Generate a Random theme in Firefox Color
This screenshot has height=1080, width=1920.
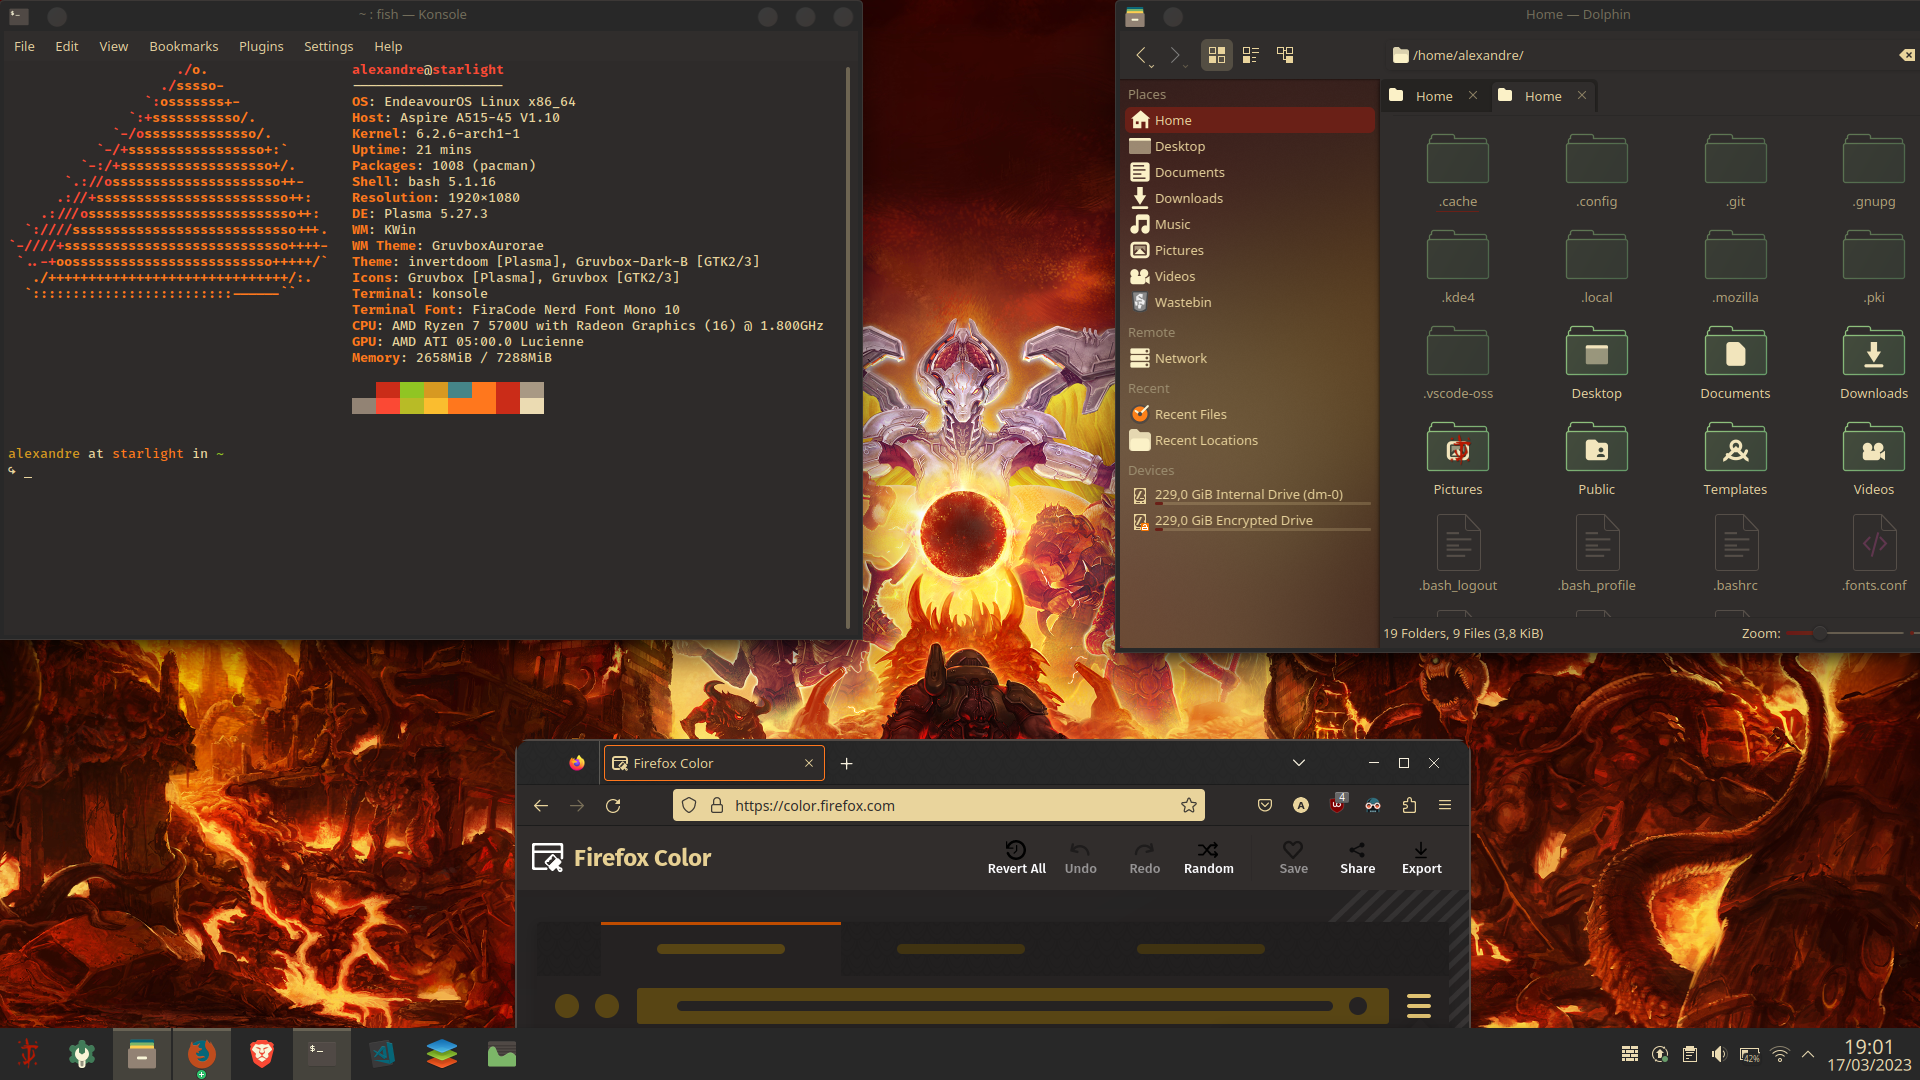pos(1208,858)
